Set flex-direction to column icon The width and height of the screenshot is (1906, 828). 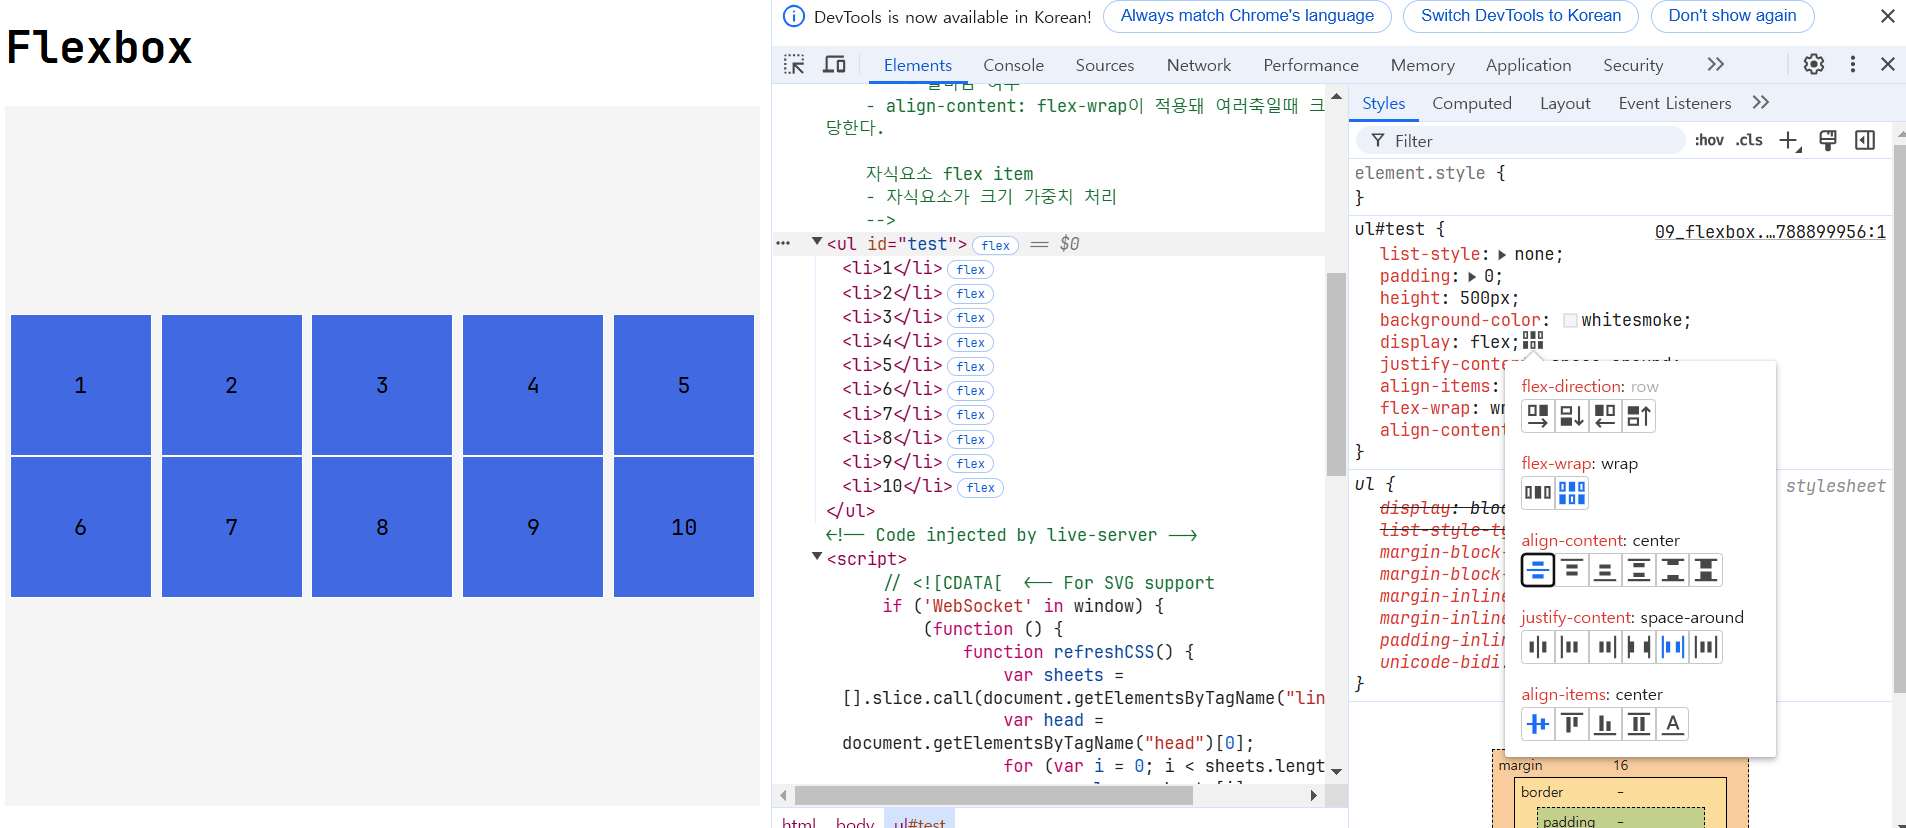[x=1572, y=415]
